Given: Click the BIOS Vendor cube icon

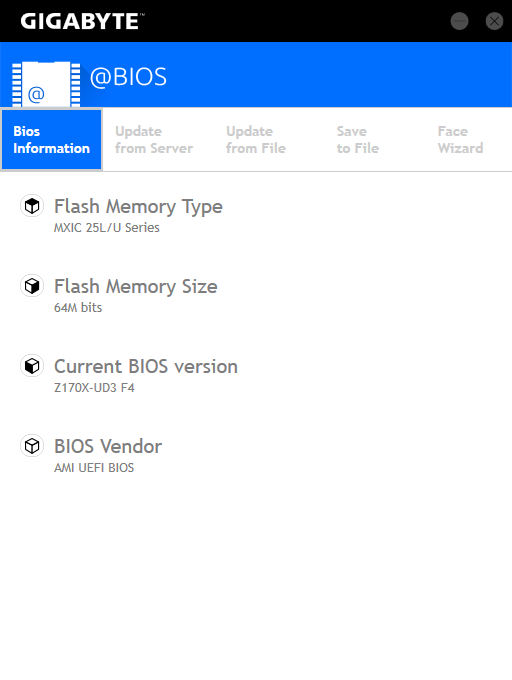Looking at the screenshot, I should tap(32, 446).
